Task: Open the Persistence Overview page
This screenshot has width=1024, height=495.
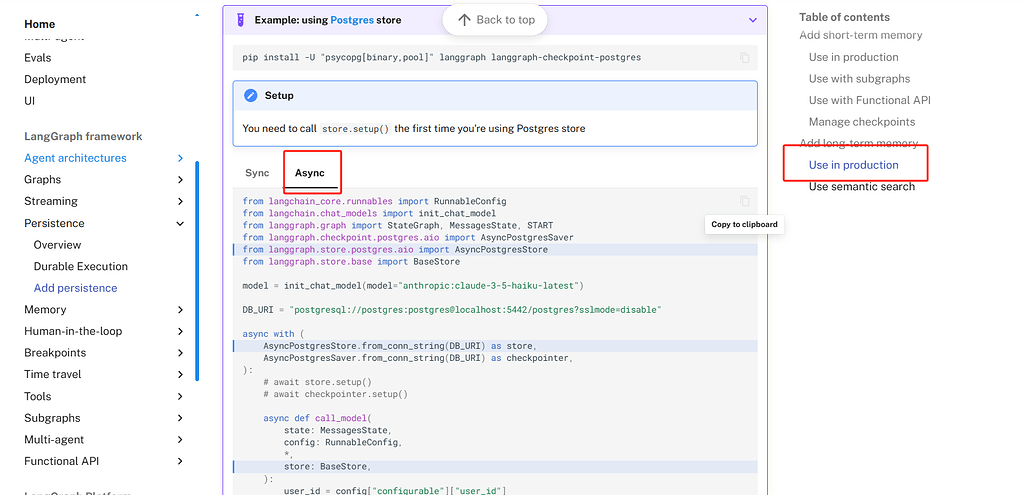Action: click(x=57, y=245)
